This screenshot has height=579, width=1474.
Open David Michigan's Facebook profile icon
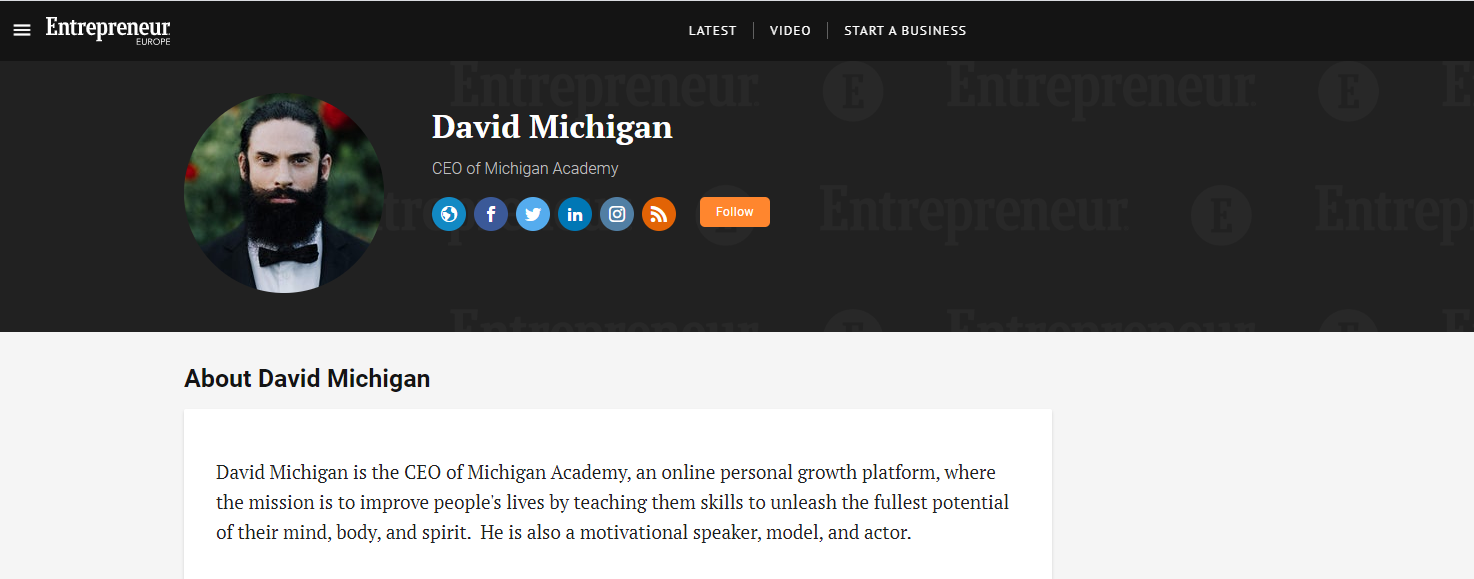pyautogui.click(x=491, y=214)
